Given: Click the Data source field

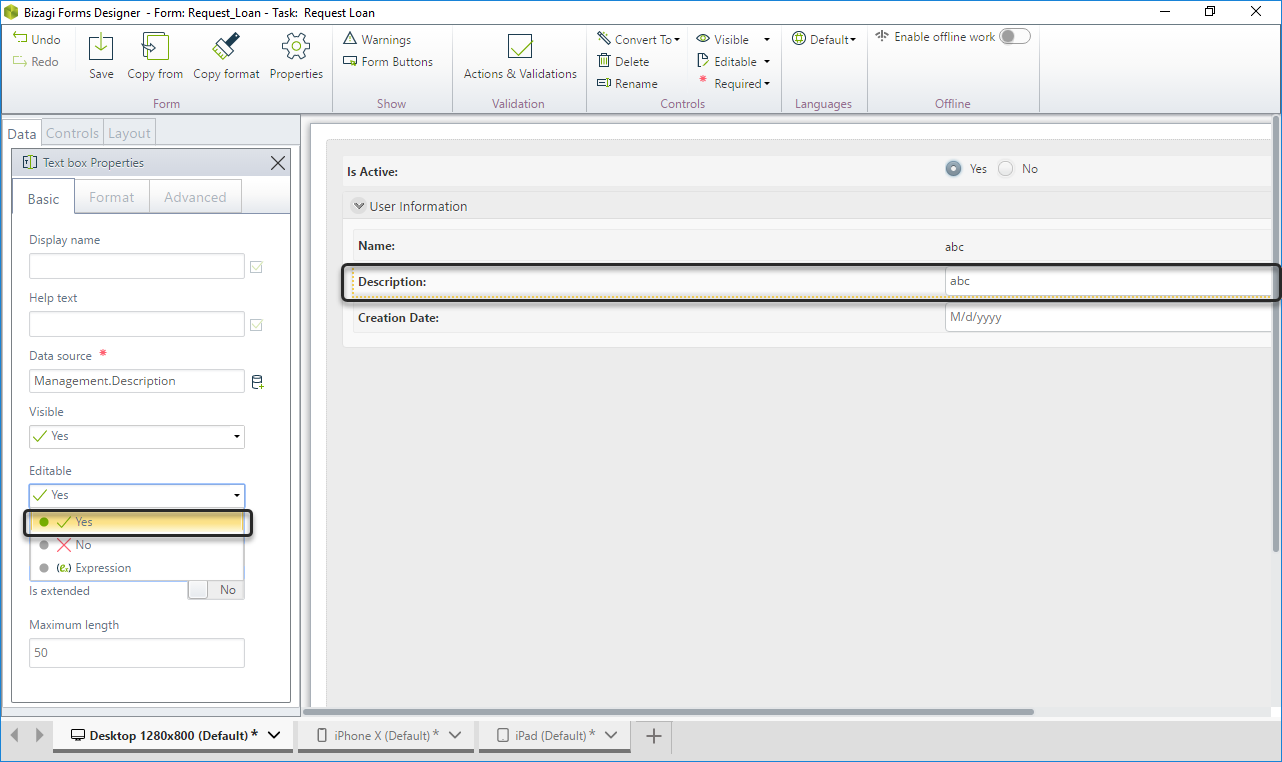Looking at the screenshot, I should (137, 381).
